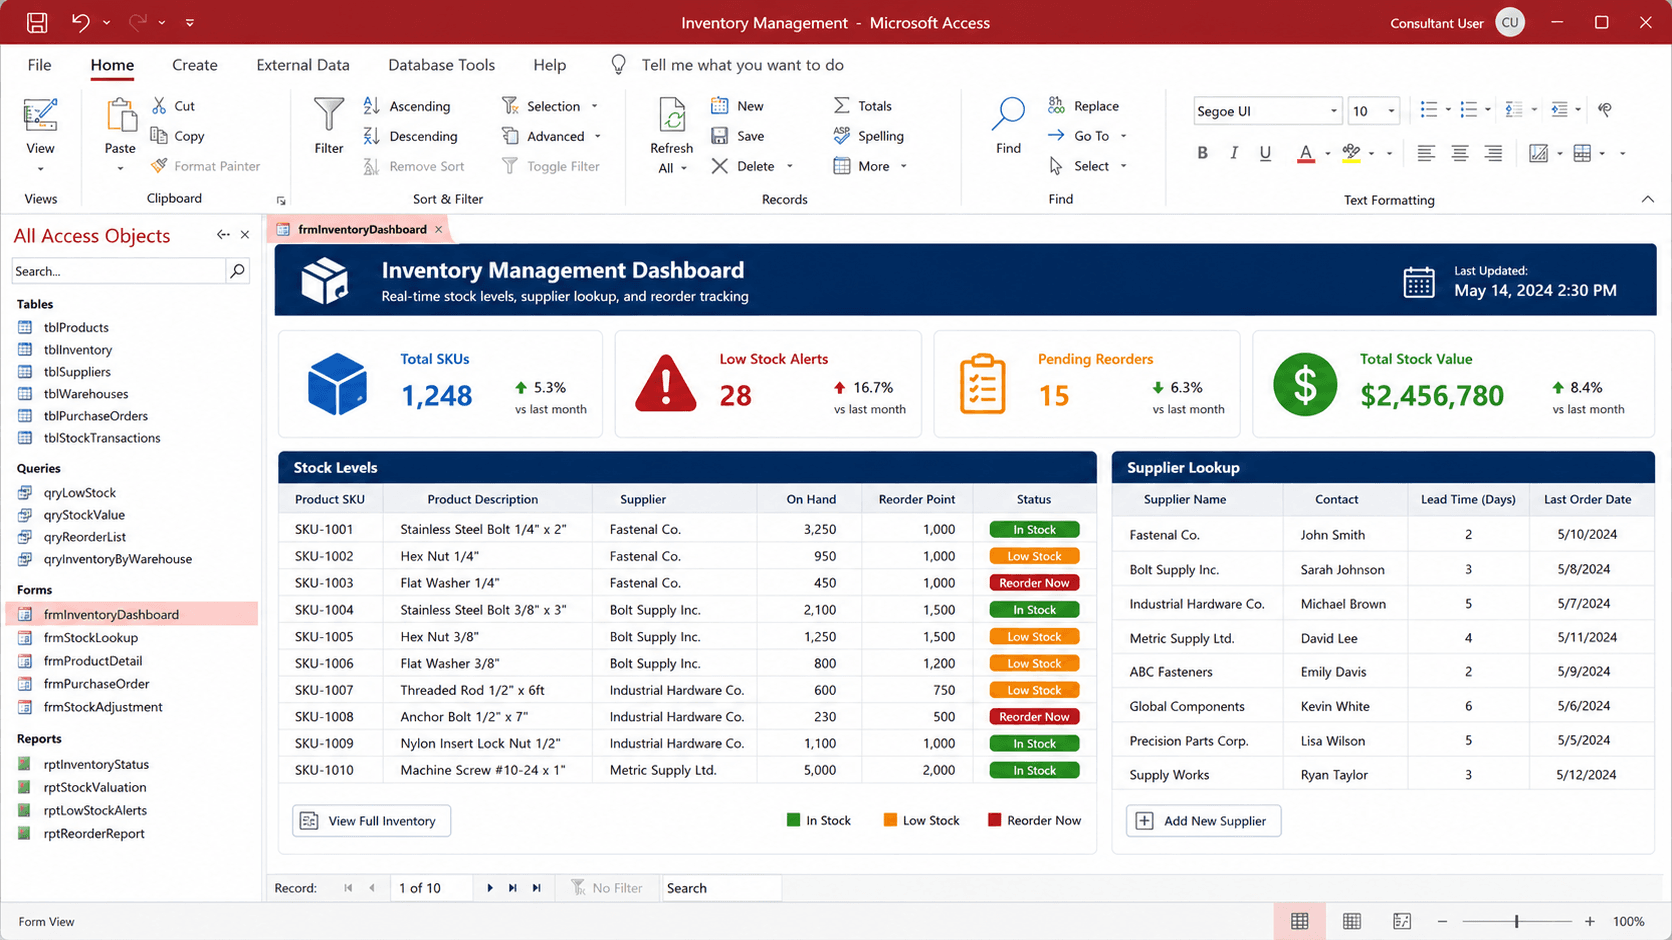Expand the Advanced filter dropdown
1672x940 pixels.
[x=598, y=136]
